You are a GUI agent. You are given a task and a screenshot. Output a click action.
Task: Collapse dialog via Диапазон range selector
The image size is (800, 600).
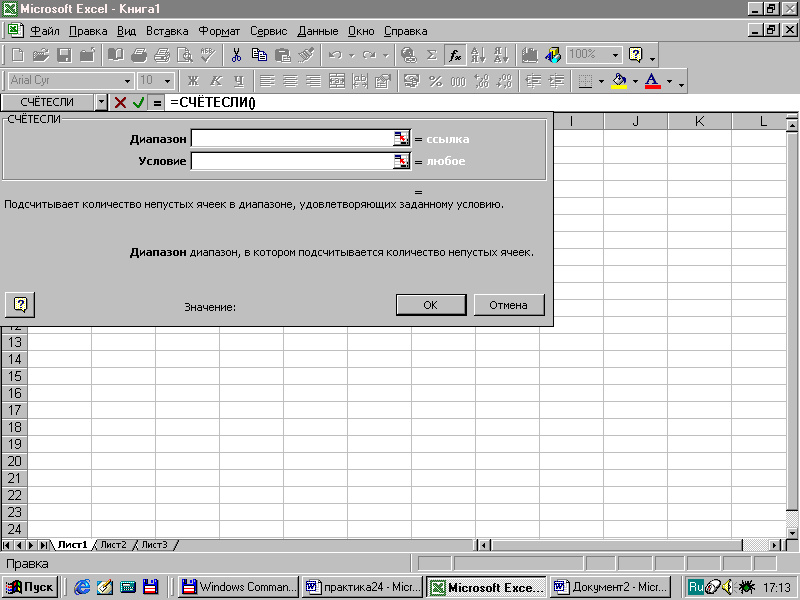pyautogui.click(x=402, y=138)
